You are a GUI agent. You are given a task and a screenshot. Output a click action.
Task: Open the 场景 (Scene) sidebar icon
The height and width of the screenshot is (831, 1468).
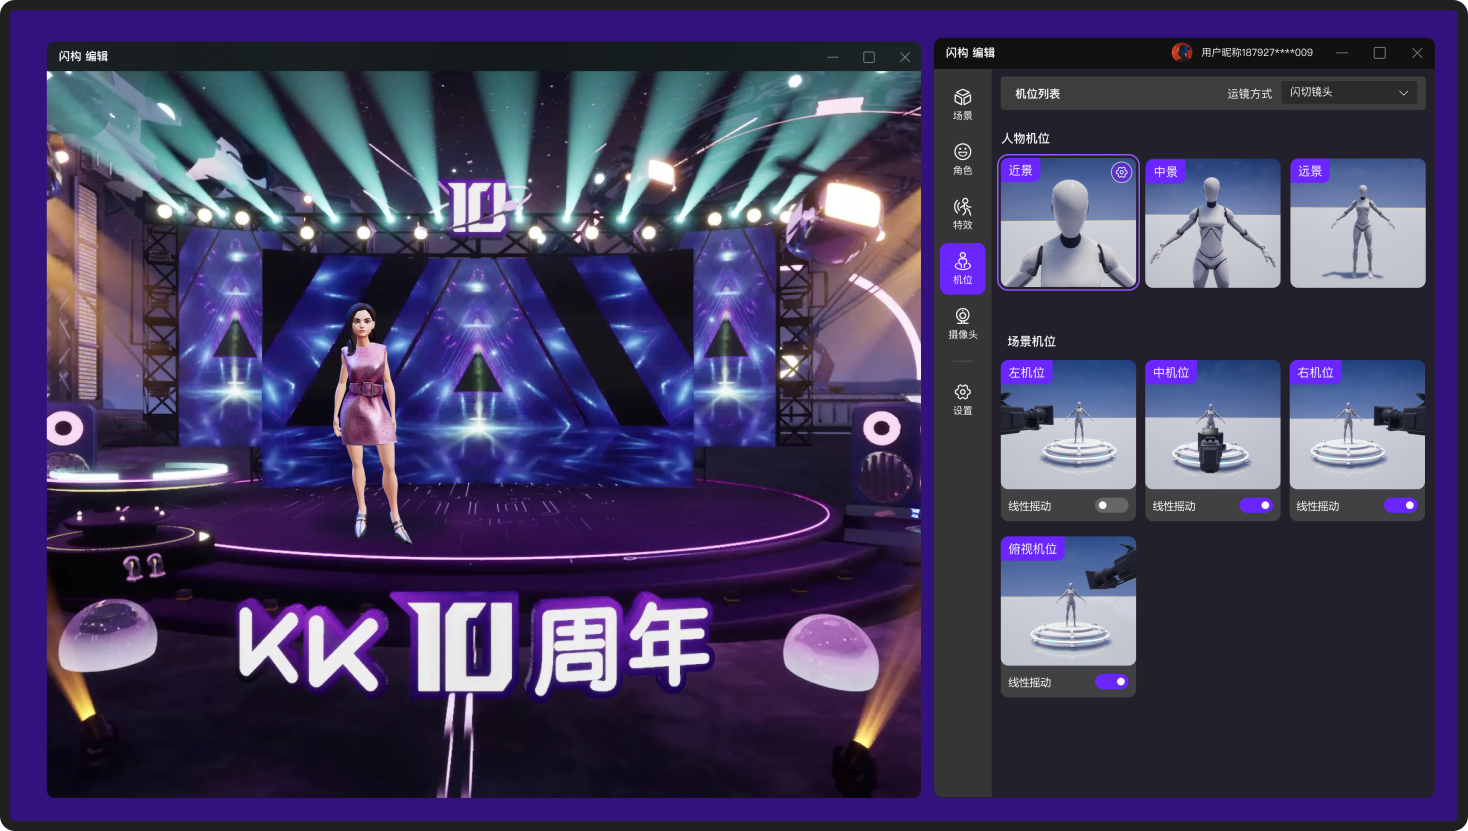point(962,104)
